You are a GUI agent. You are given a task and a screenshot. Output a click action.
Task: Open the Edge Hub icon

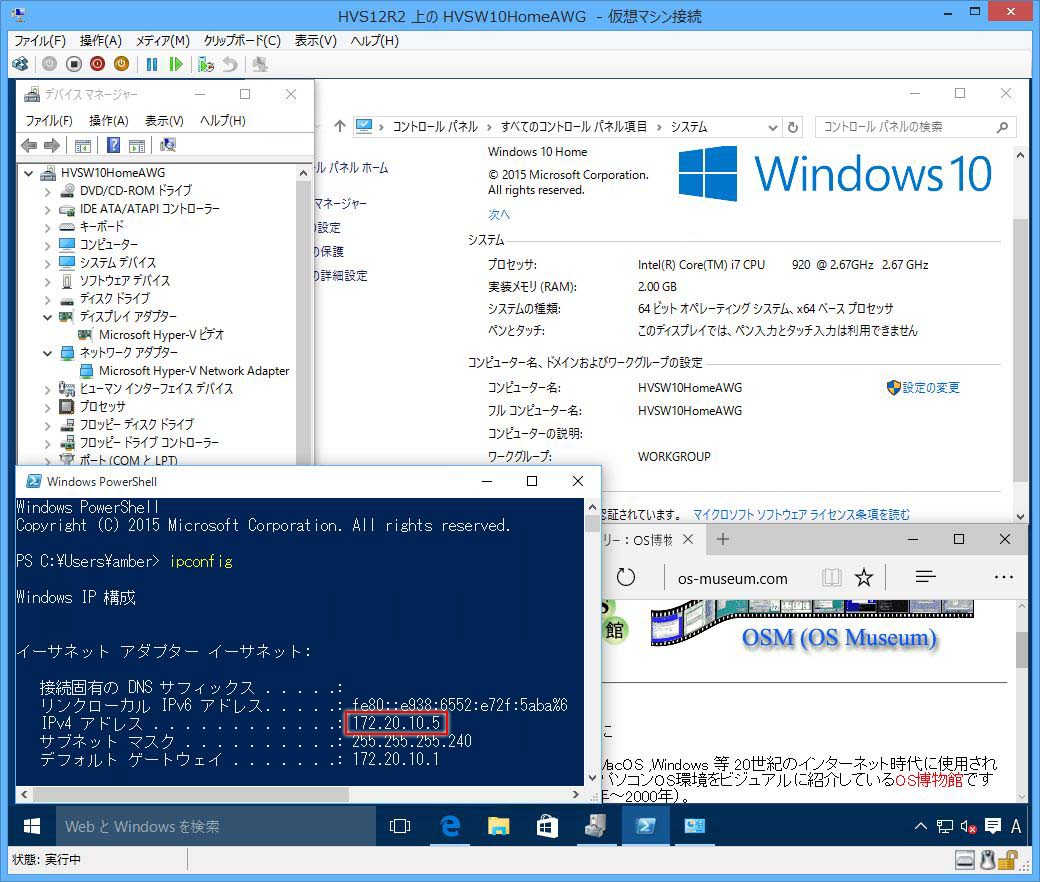click(925, 577)
